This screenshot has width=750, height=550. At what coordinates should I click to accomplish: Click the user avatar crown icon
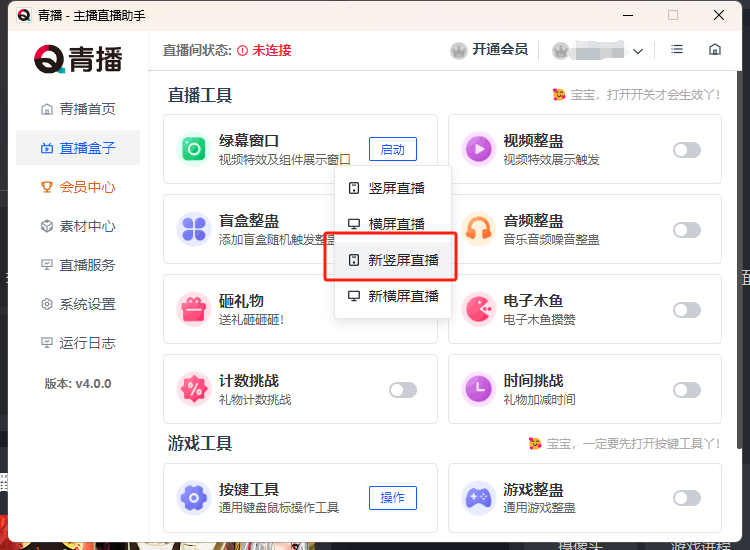click(561, 50)
